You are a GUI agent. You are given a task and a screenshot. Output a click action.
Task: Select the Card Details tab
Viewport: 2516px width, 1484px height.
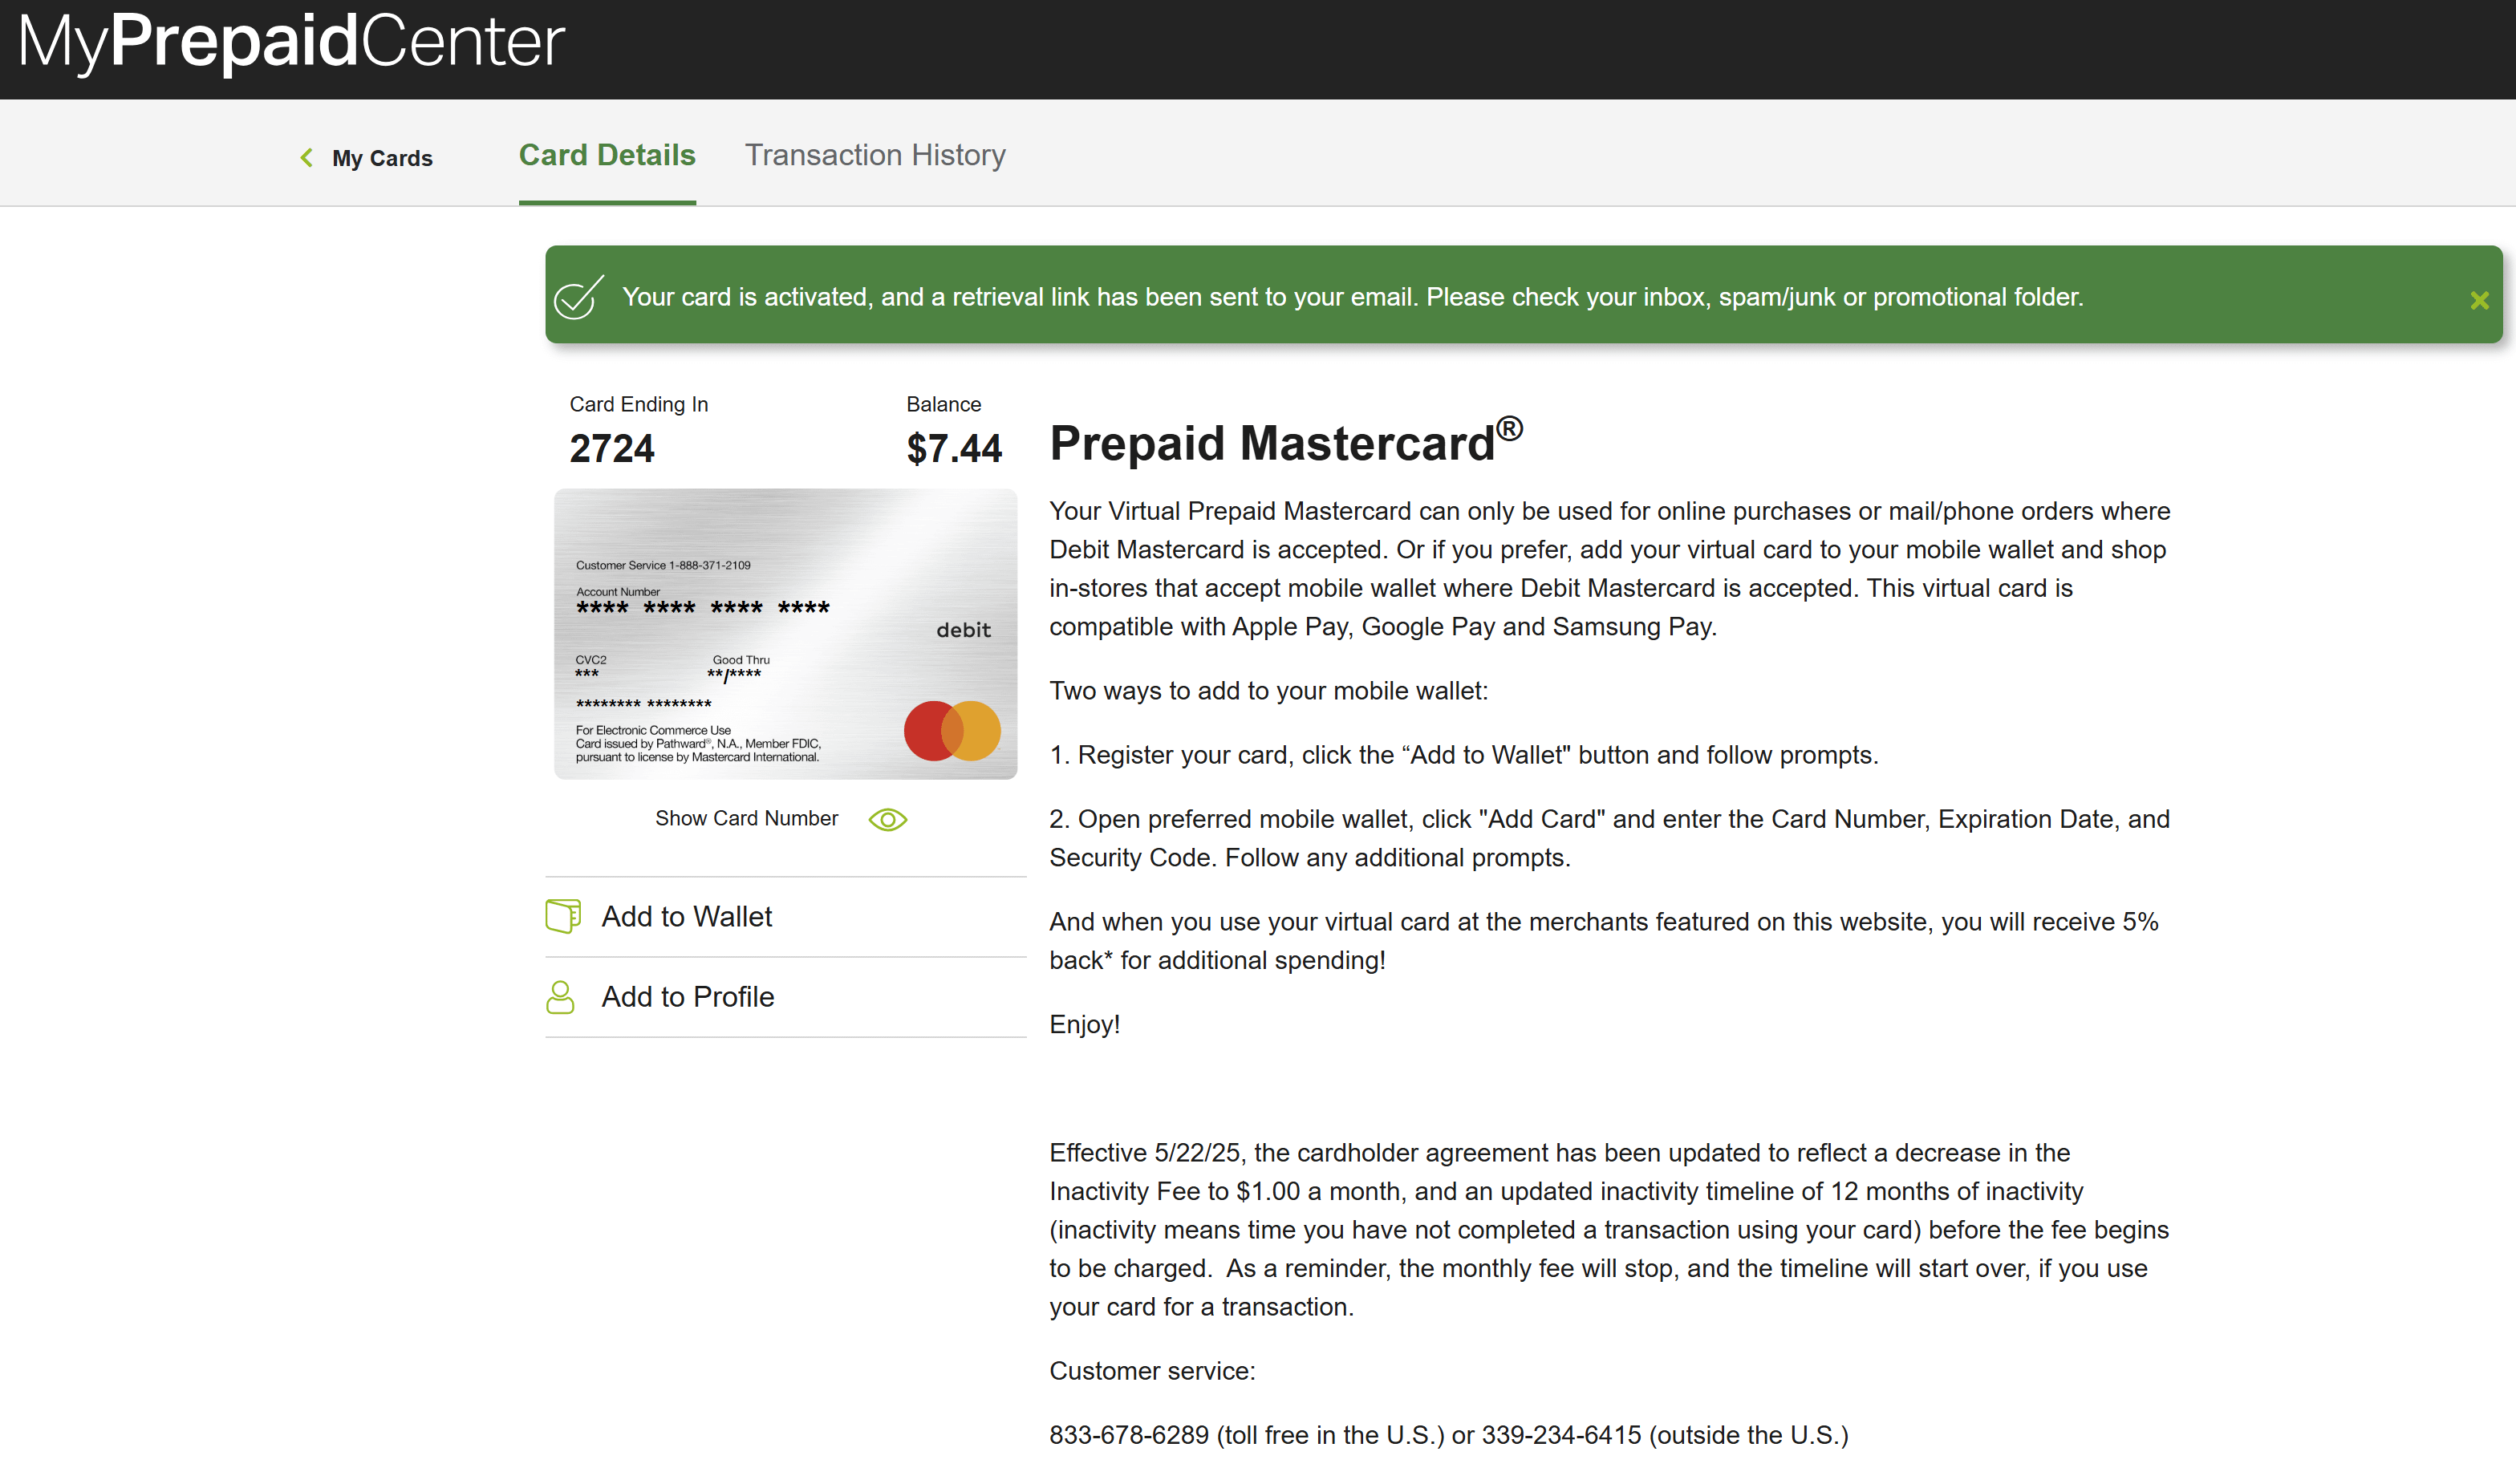pos(606,155)
